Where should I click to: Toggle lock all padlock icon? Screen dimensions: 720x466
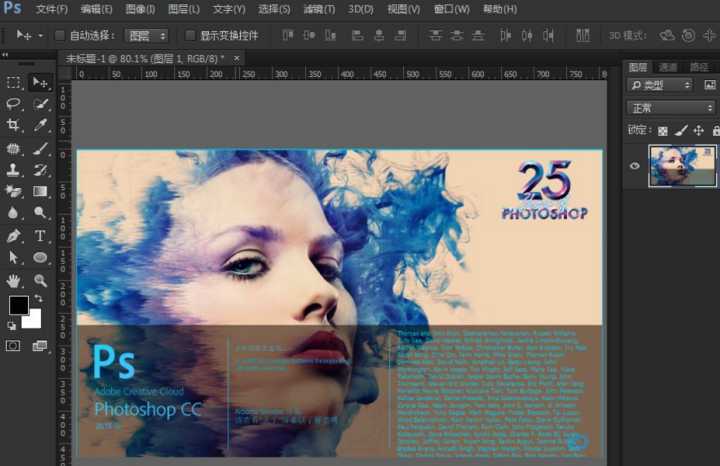tap(716, 131)
